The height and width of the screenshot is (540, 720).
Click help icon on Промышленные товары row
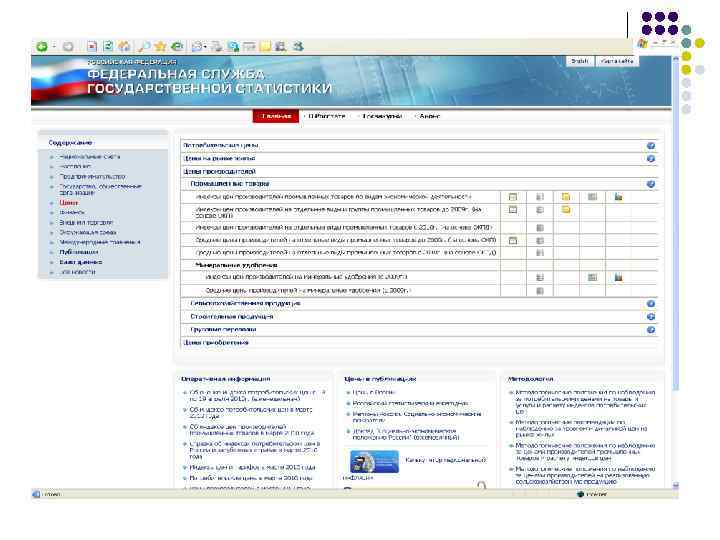tap(651, 184)
